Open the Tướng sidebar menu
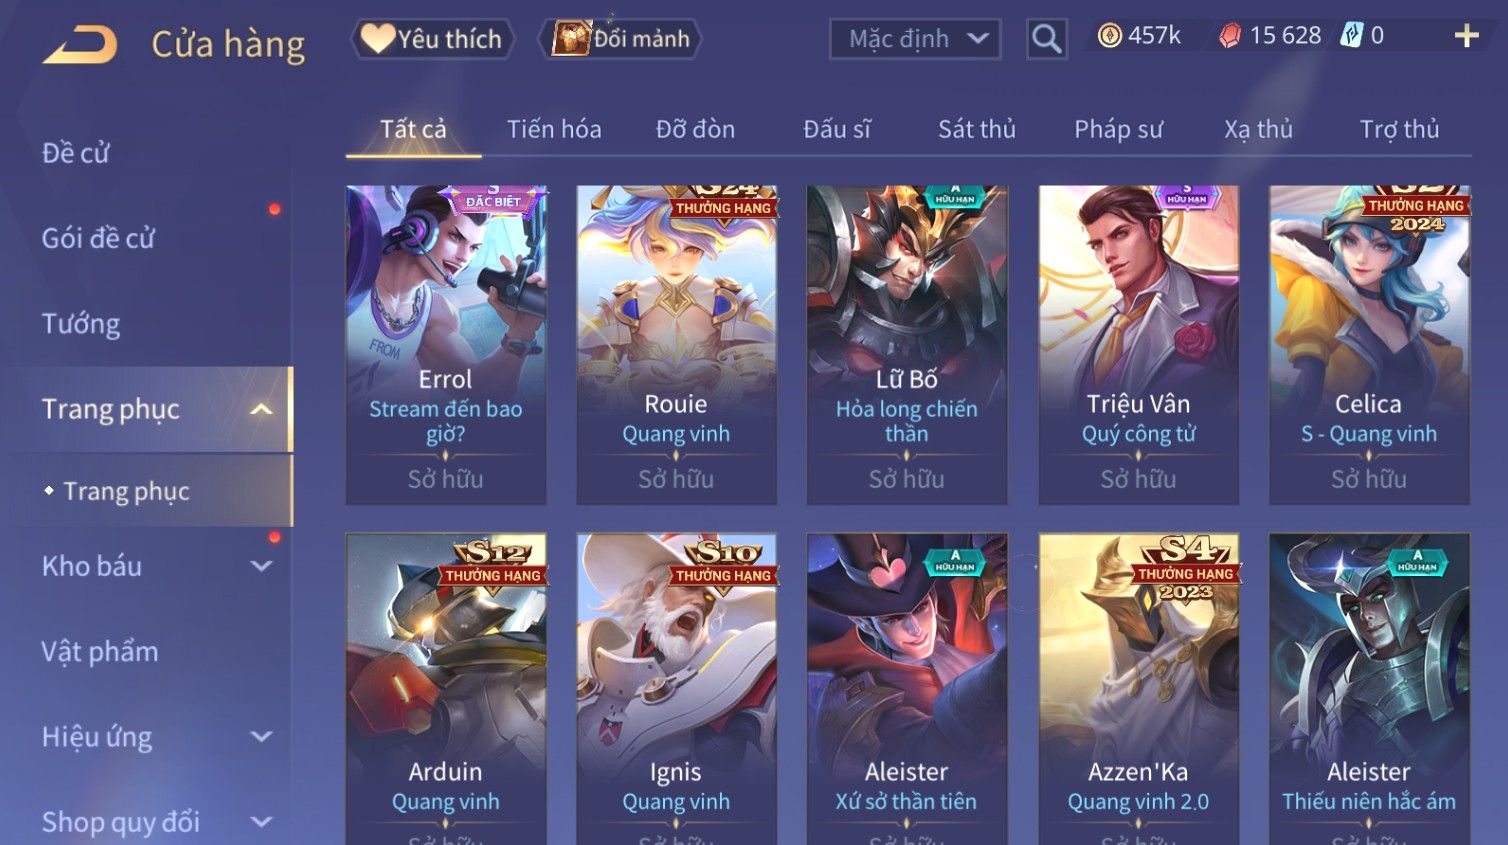Image resolution: width=1508 pixels, height=845 pixels. coord(81,324)
